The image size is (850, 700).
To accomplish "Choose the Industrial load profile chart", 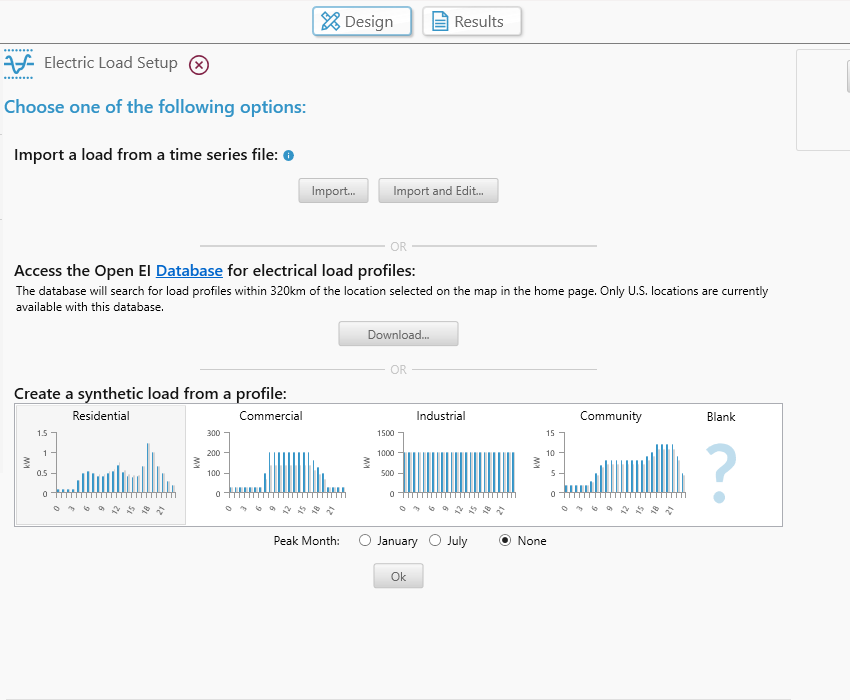I will 441,465.
